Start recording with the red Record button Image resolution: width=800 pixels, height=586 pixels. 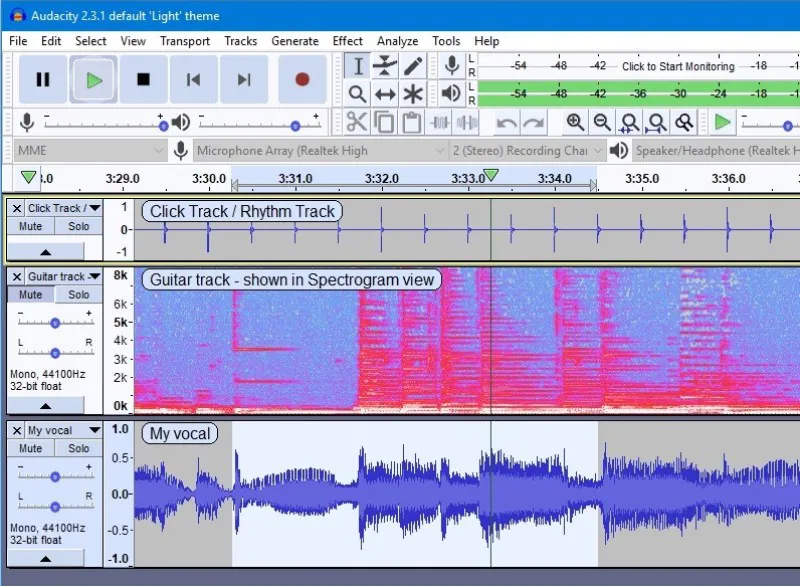click(x=302, y=80)
